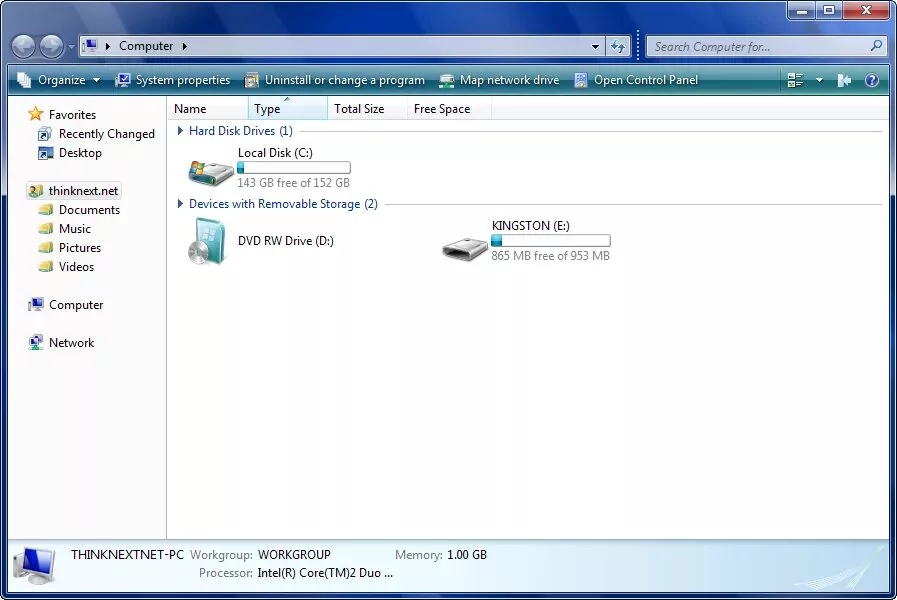Select Documents in the navigation pane
Screen dimensions: 897x600
89,210
